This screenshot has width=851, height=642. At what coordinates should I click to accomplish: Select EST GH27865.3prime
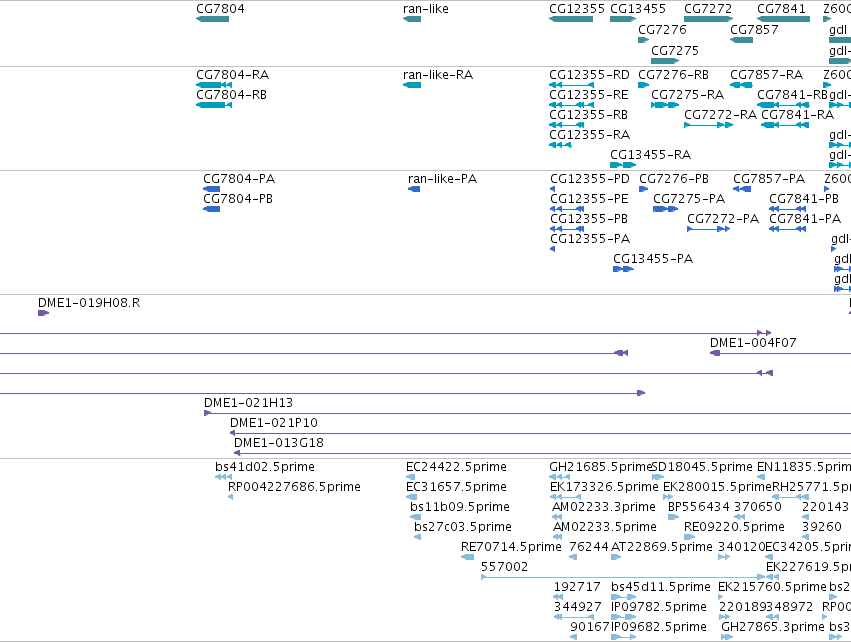point(727,637)
